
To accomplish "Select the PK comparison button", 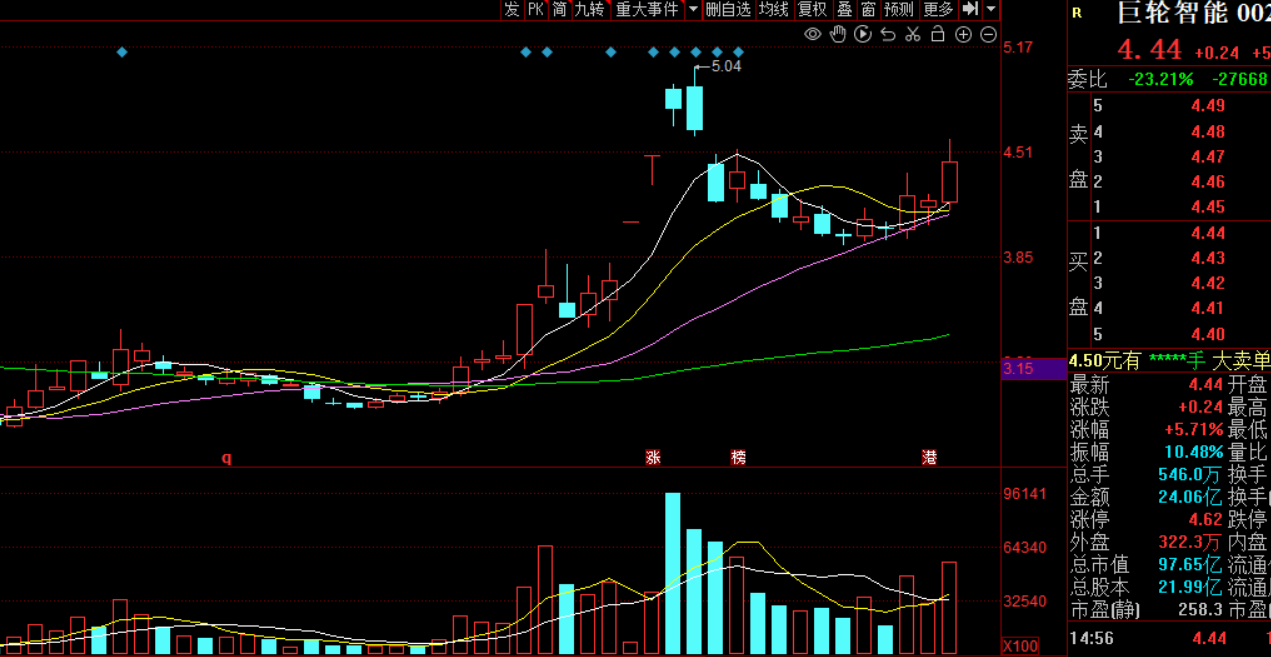I will [x=536, y=9].
